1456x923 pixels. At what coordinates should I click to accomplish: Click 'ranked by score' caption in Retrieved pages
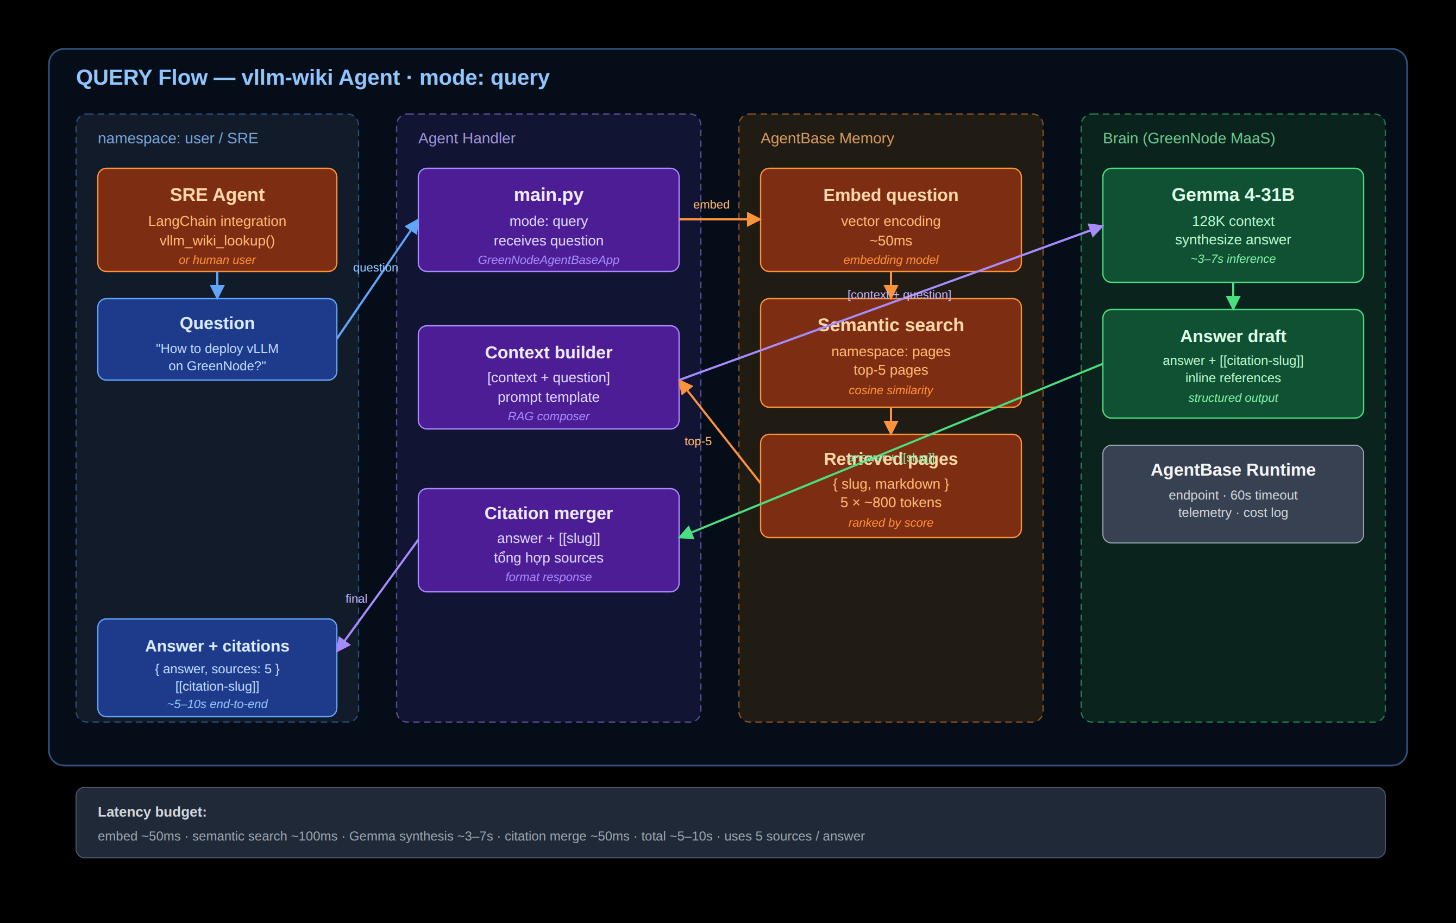click(x=891, y=523)
